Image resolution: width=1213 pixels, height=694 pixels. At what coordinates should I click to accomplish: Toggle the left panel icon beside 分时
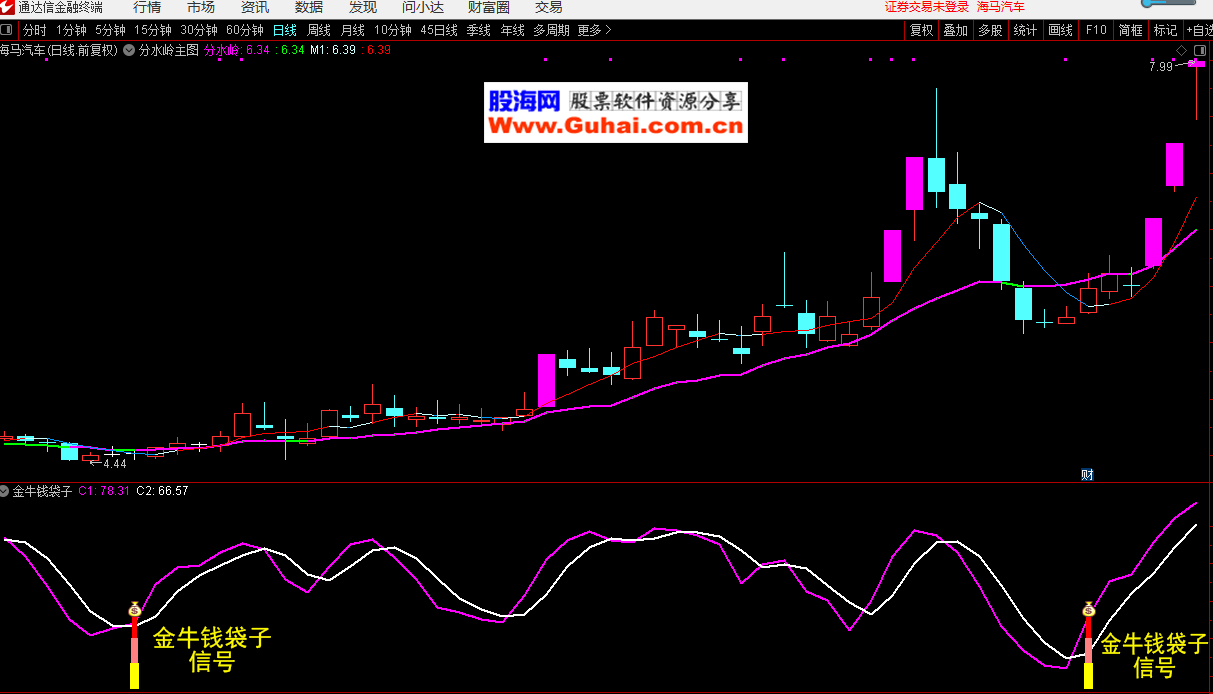click(x=8, y=30)
